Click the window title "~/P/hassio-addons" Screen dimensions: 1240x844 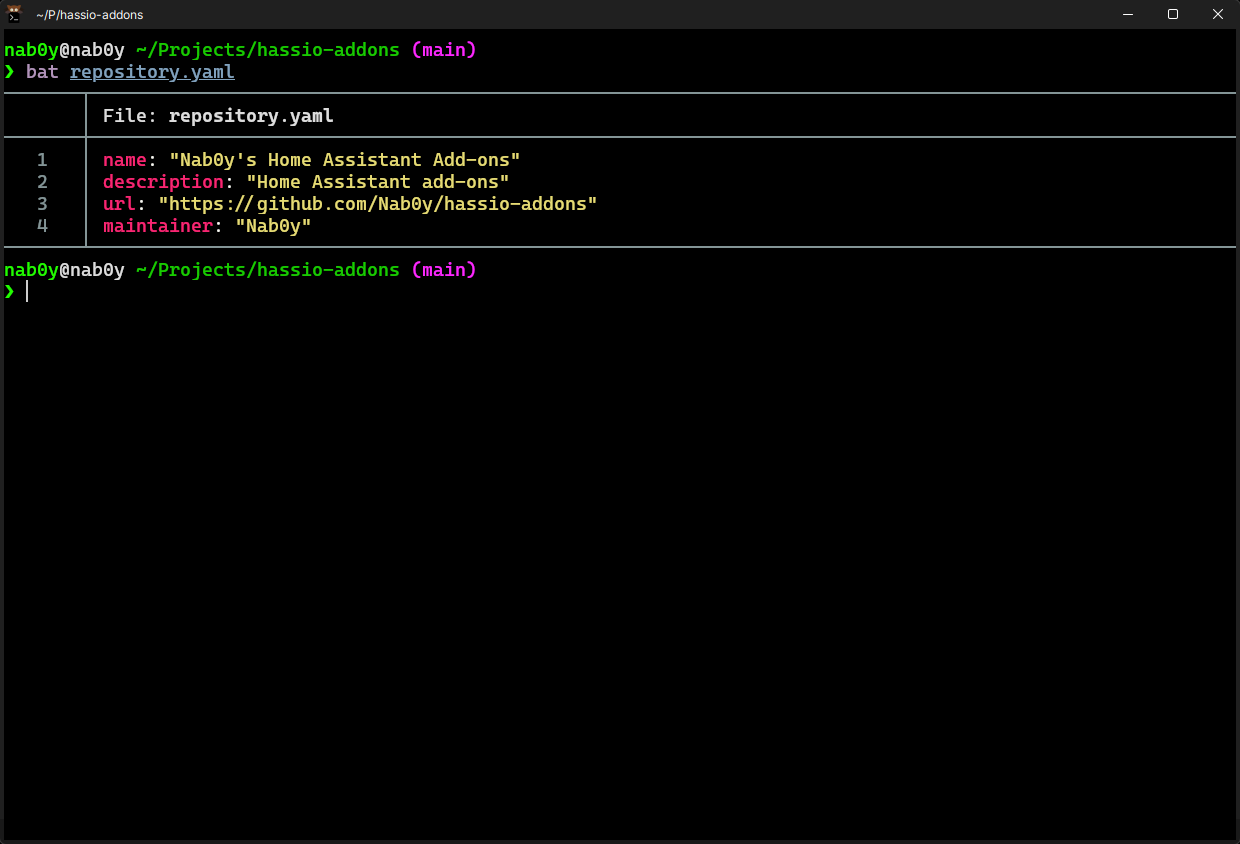tap(89, 15)
